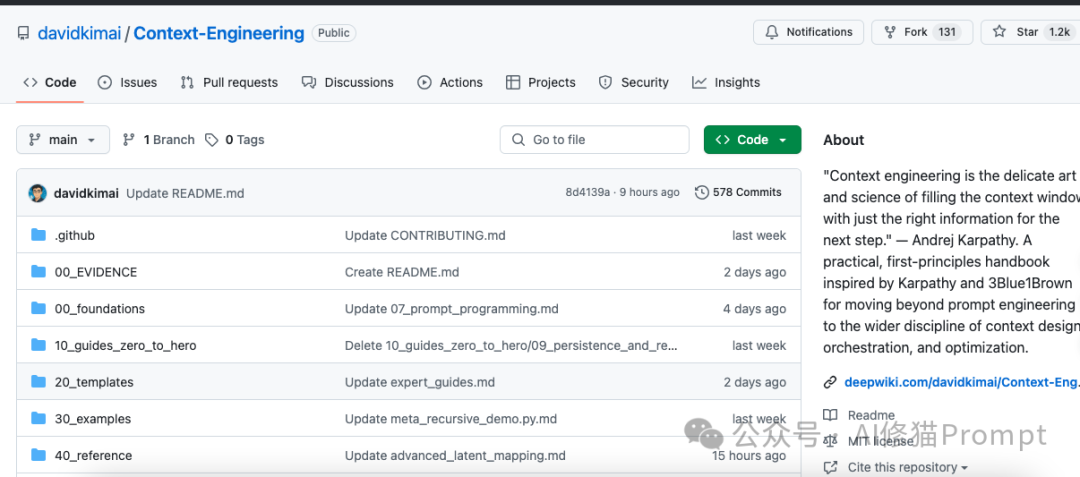
Task: Click the repository book icon beside davidkimai
Action: (x=24, y=32)
